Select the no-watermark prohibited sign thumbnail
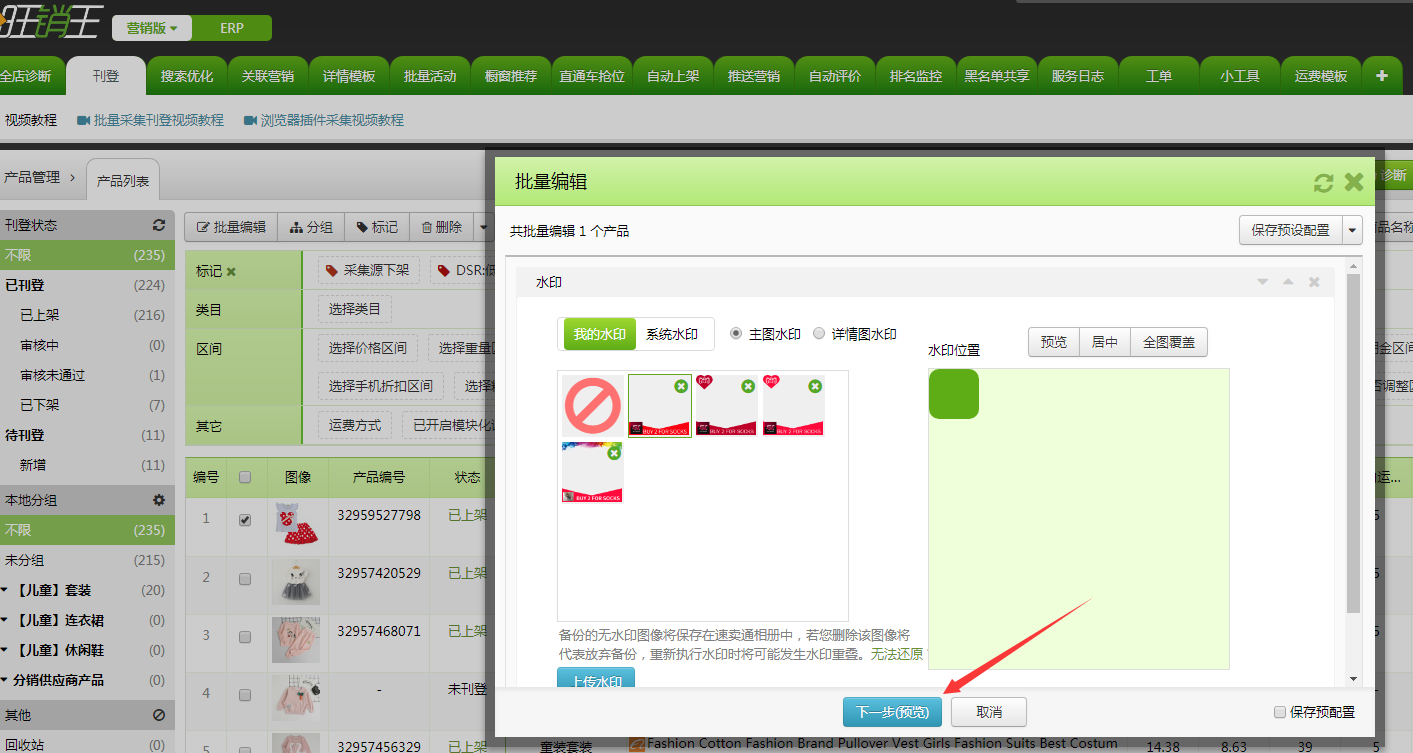 tap(592, 406)
